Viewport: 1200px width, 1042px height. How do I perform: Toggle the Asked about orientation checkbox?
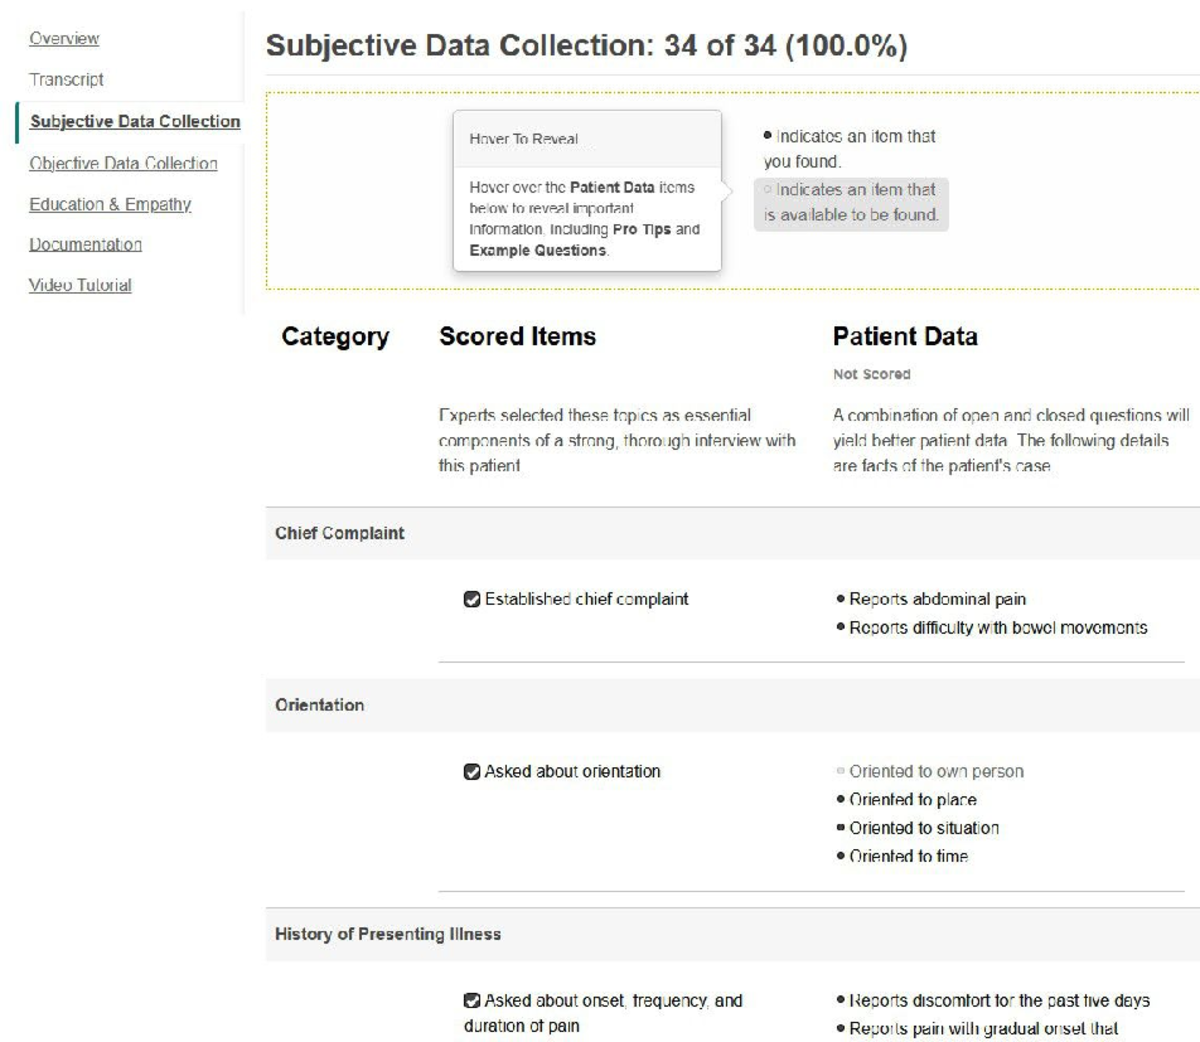click(472, 772)
